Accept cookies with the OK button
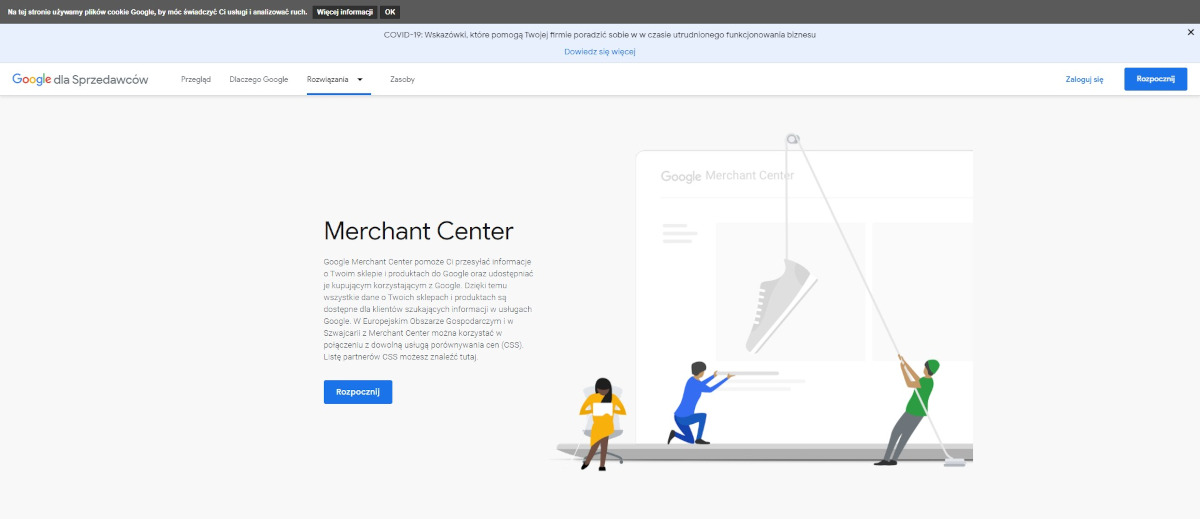 coord(390,12)
